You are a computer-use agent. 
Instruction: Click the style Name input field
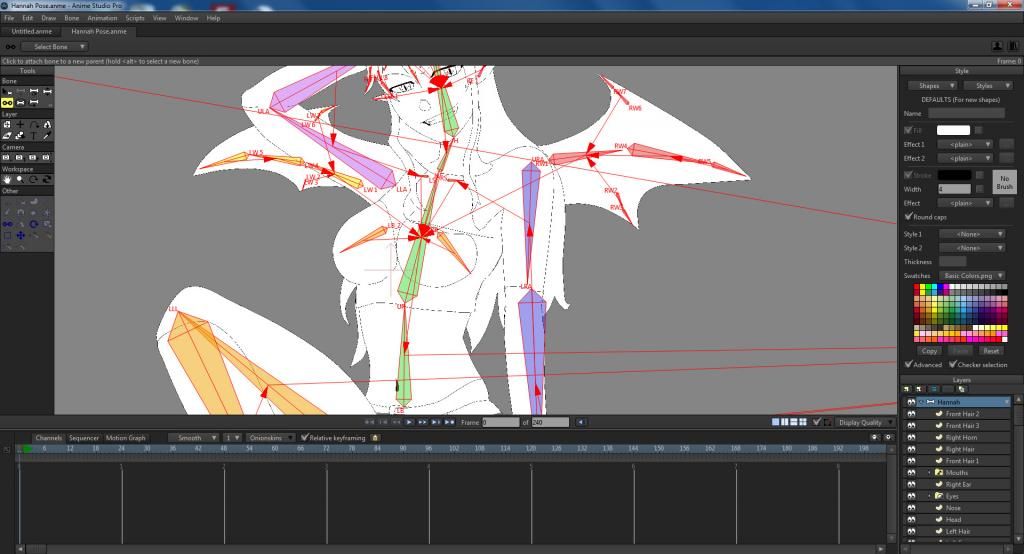pyautogui.click(x=966, y=113)
